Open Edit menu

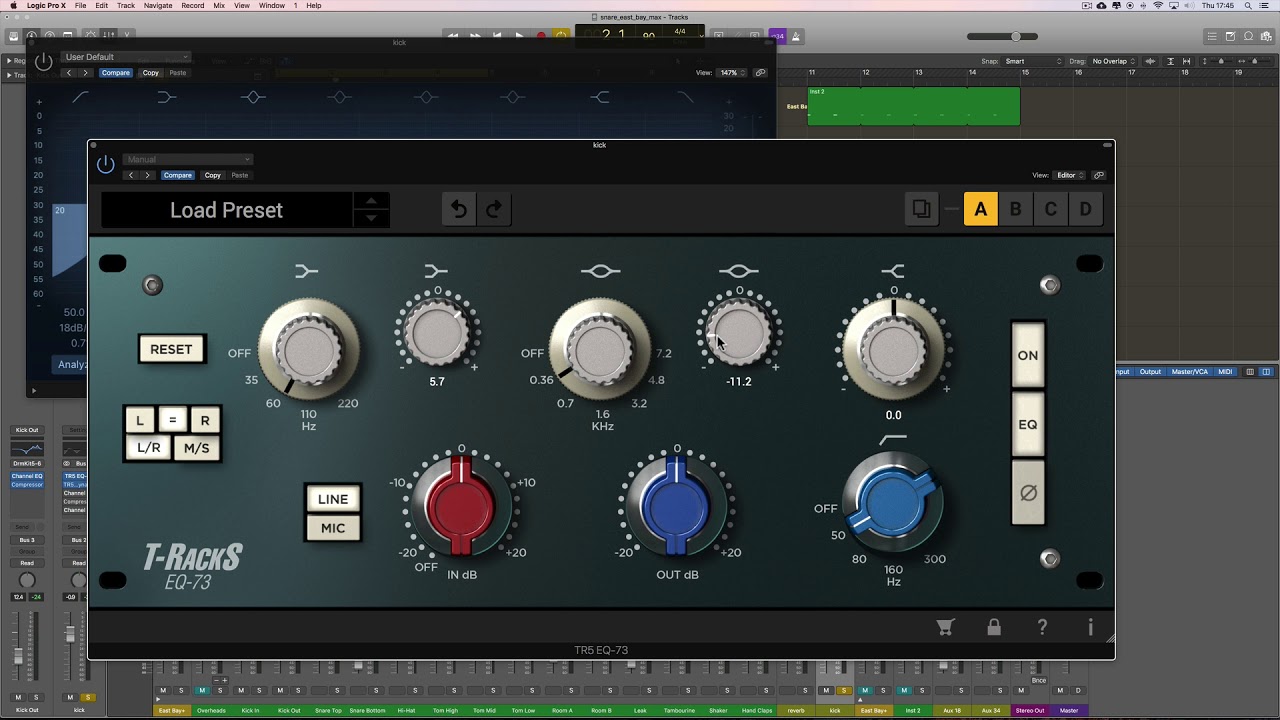[102, 6]
